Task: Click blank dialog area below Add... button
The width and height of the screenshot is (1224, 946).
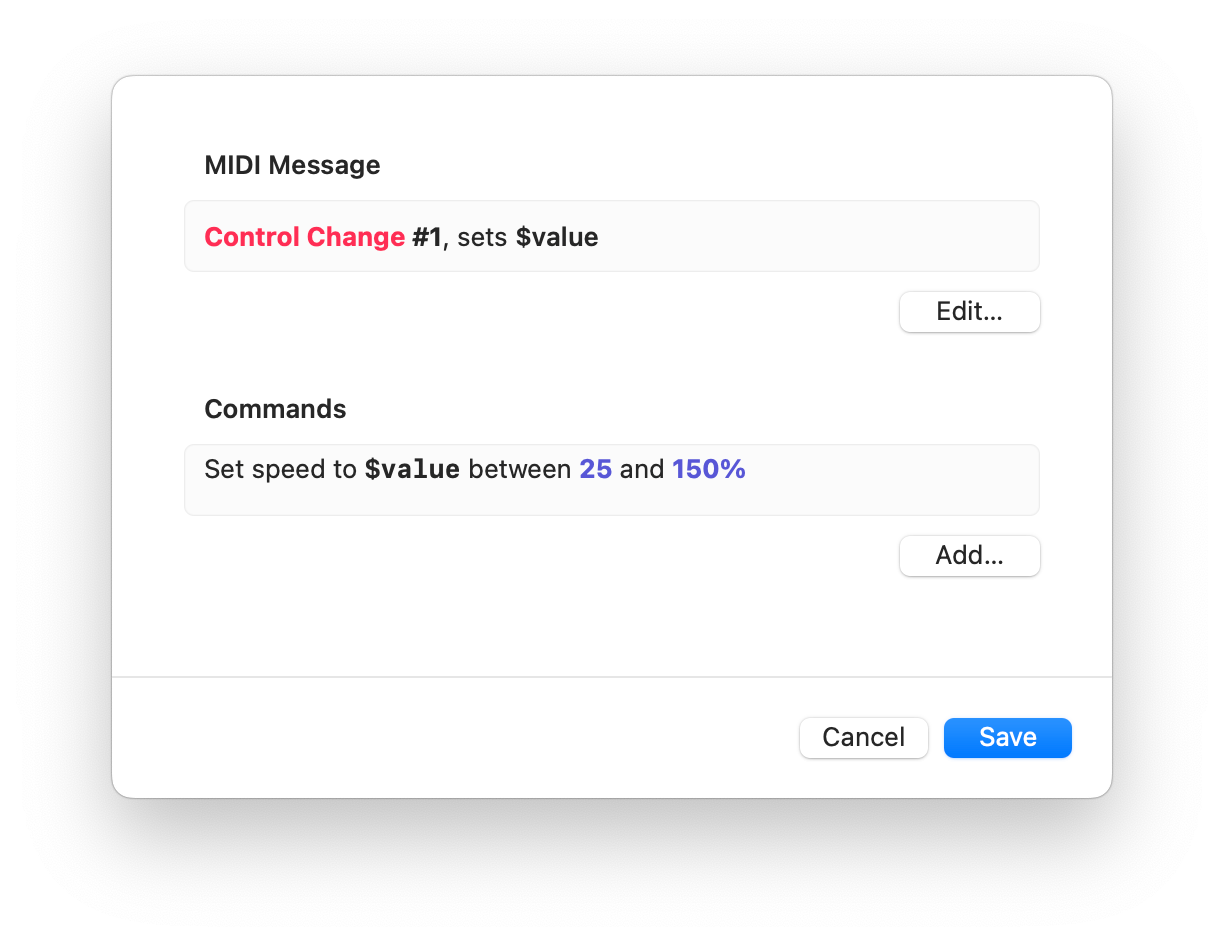Action: pyautogui.click(x=600, y=625)
